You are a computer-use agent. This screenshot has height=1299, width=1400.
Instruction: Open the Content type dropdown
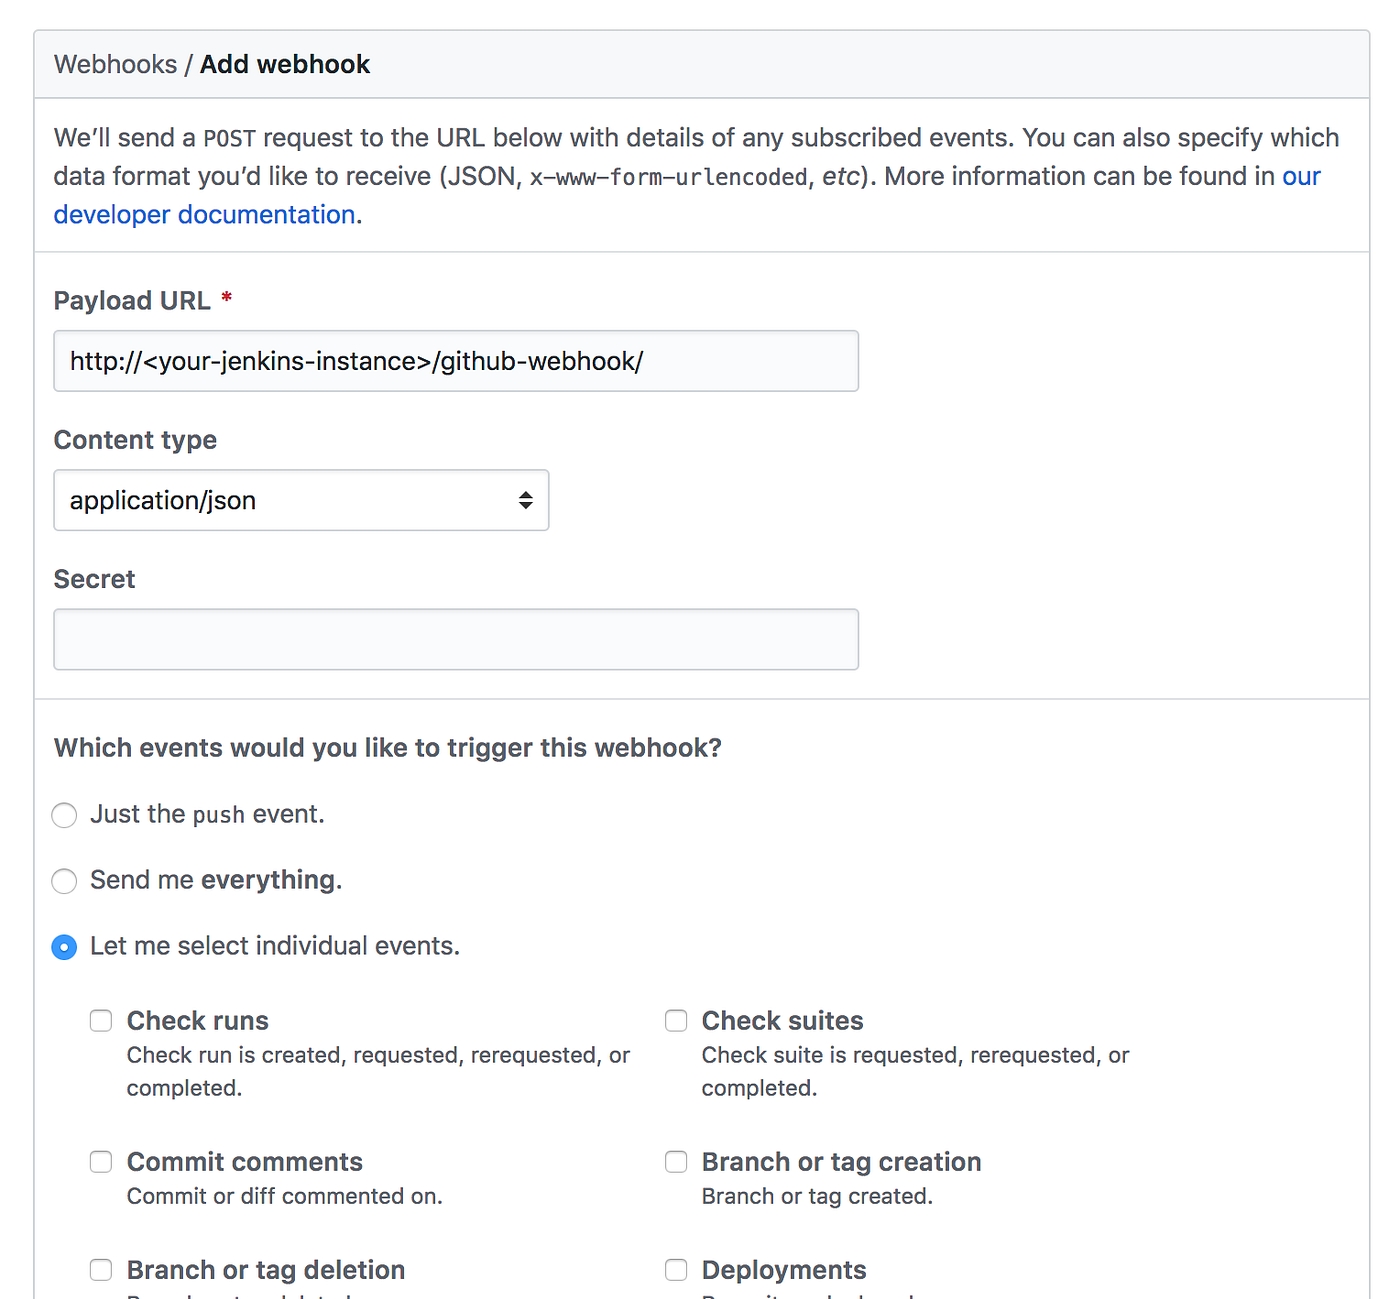[300, 500]
